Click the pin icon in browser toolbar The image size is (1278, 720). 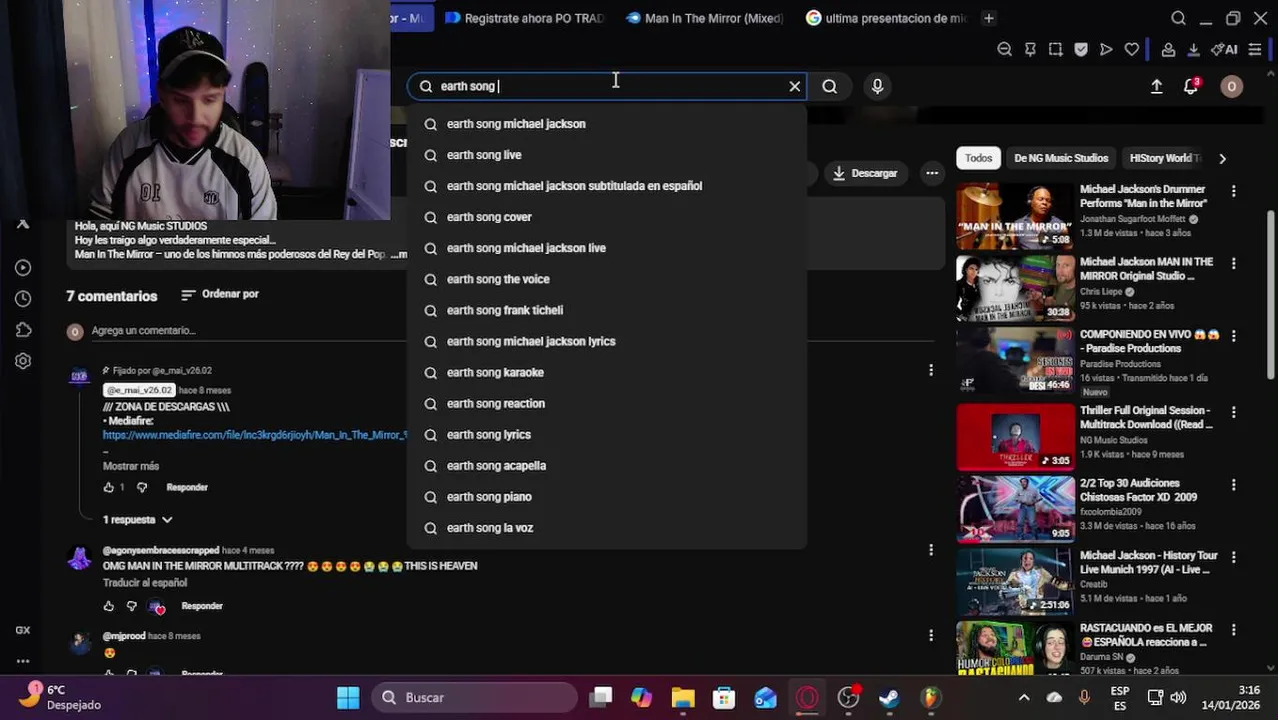[x=1030, y=49]
